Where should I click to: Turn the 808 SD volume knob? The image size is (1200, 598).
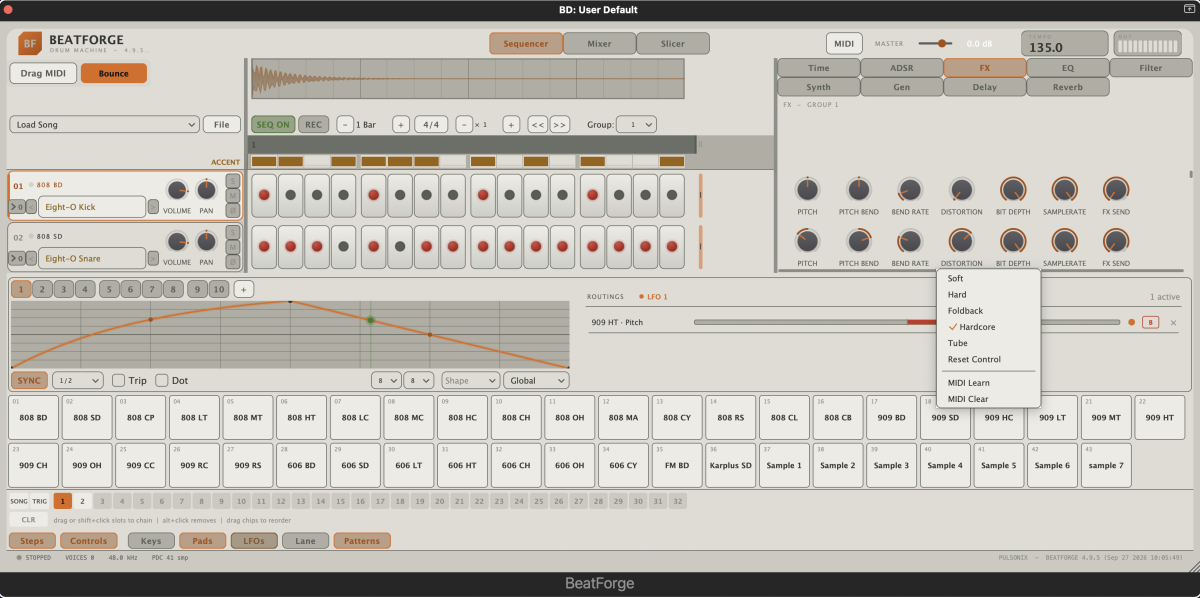[x=177, y=241]
